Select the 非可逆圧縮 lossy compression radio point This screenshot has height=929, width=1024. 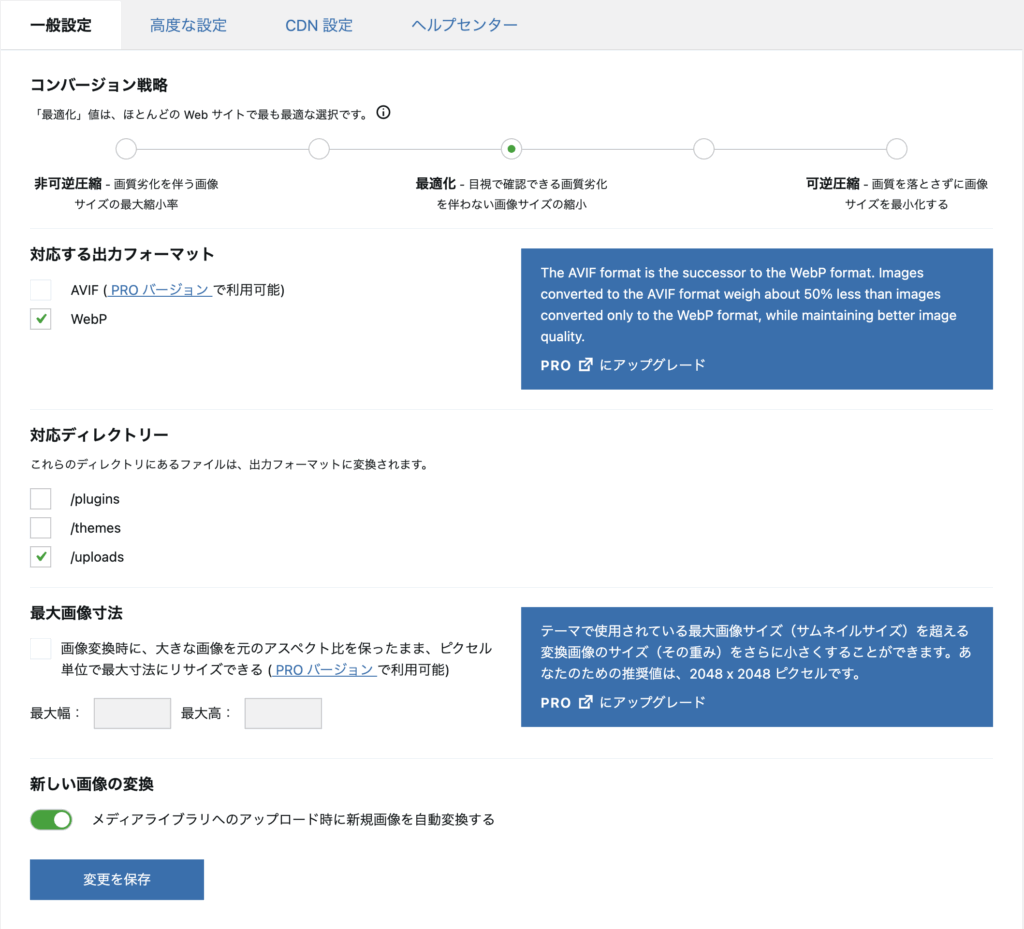[x=126, y=149]
